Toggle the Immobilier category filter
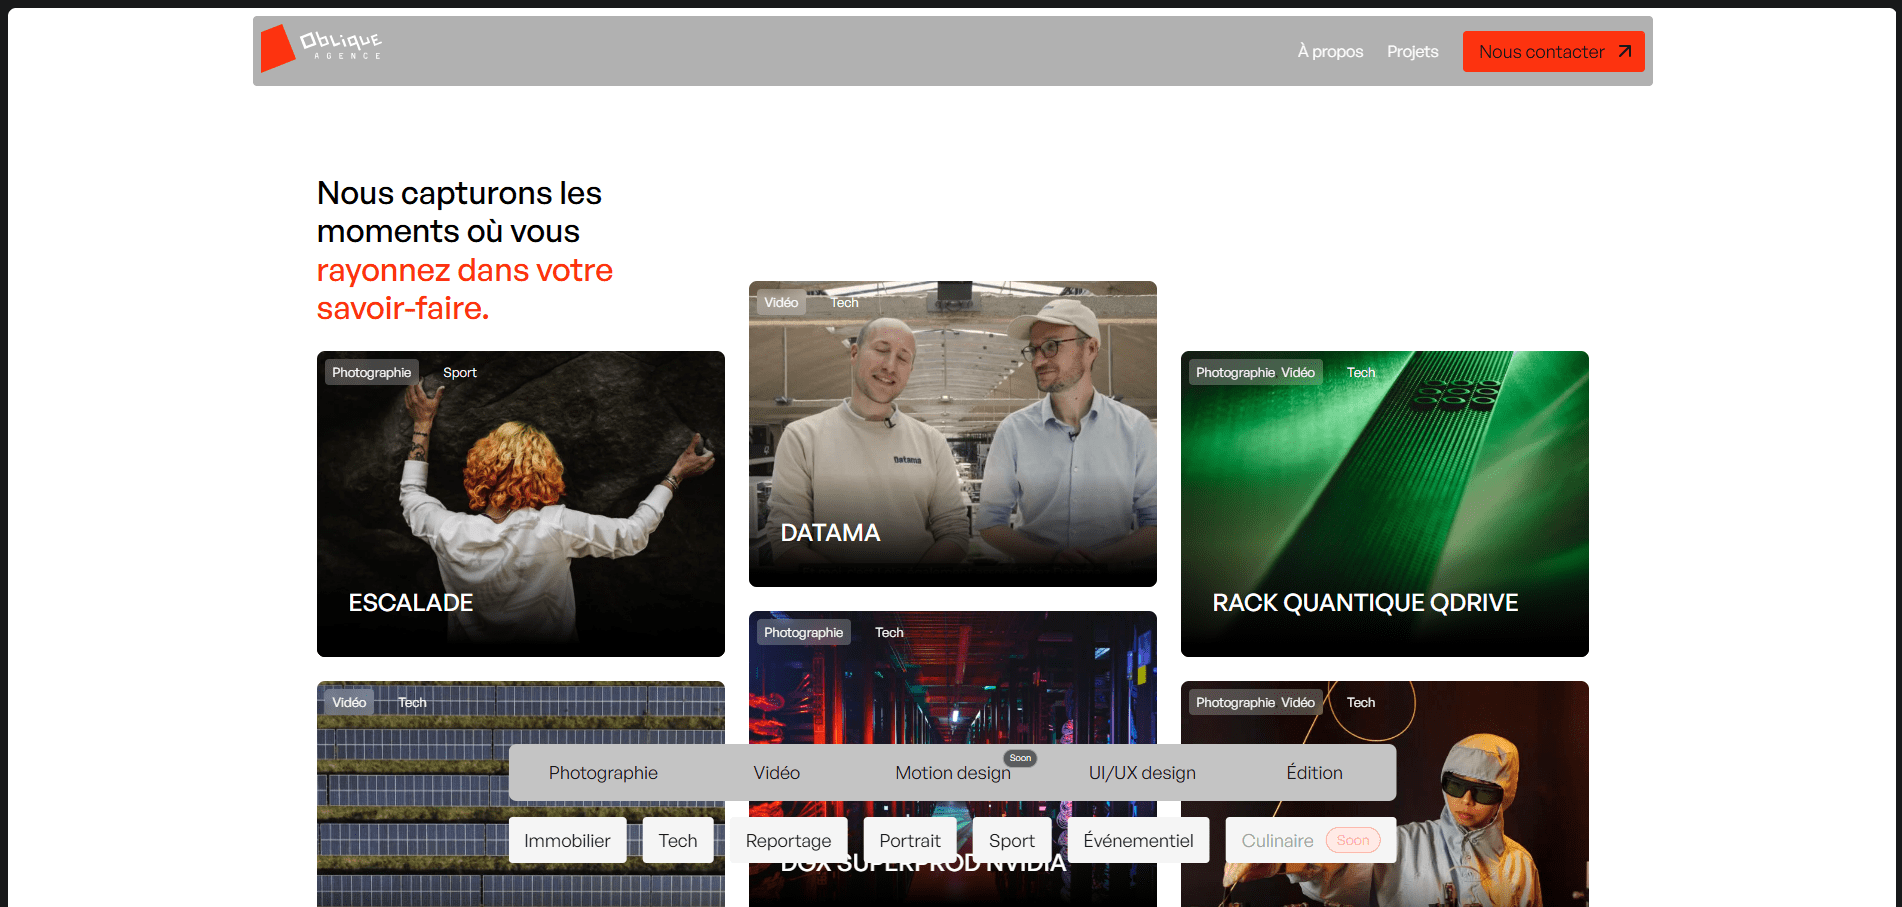Image resolution: width=1902 pixels, height=907 pixels. [x=567, y=841]
